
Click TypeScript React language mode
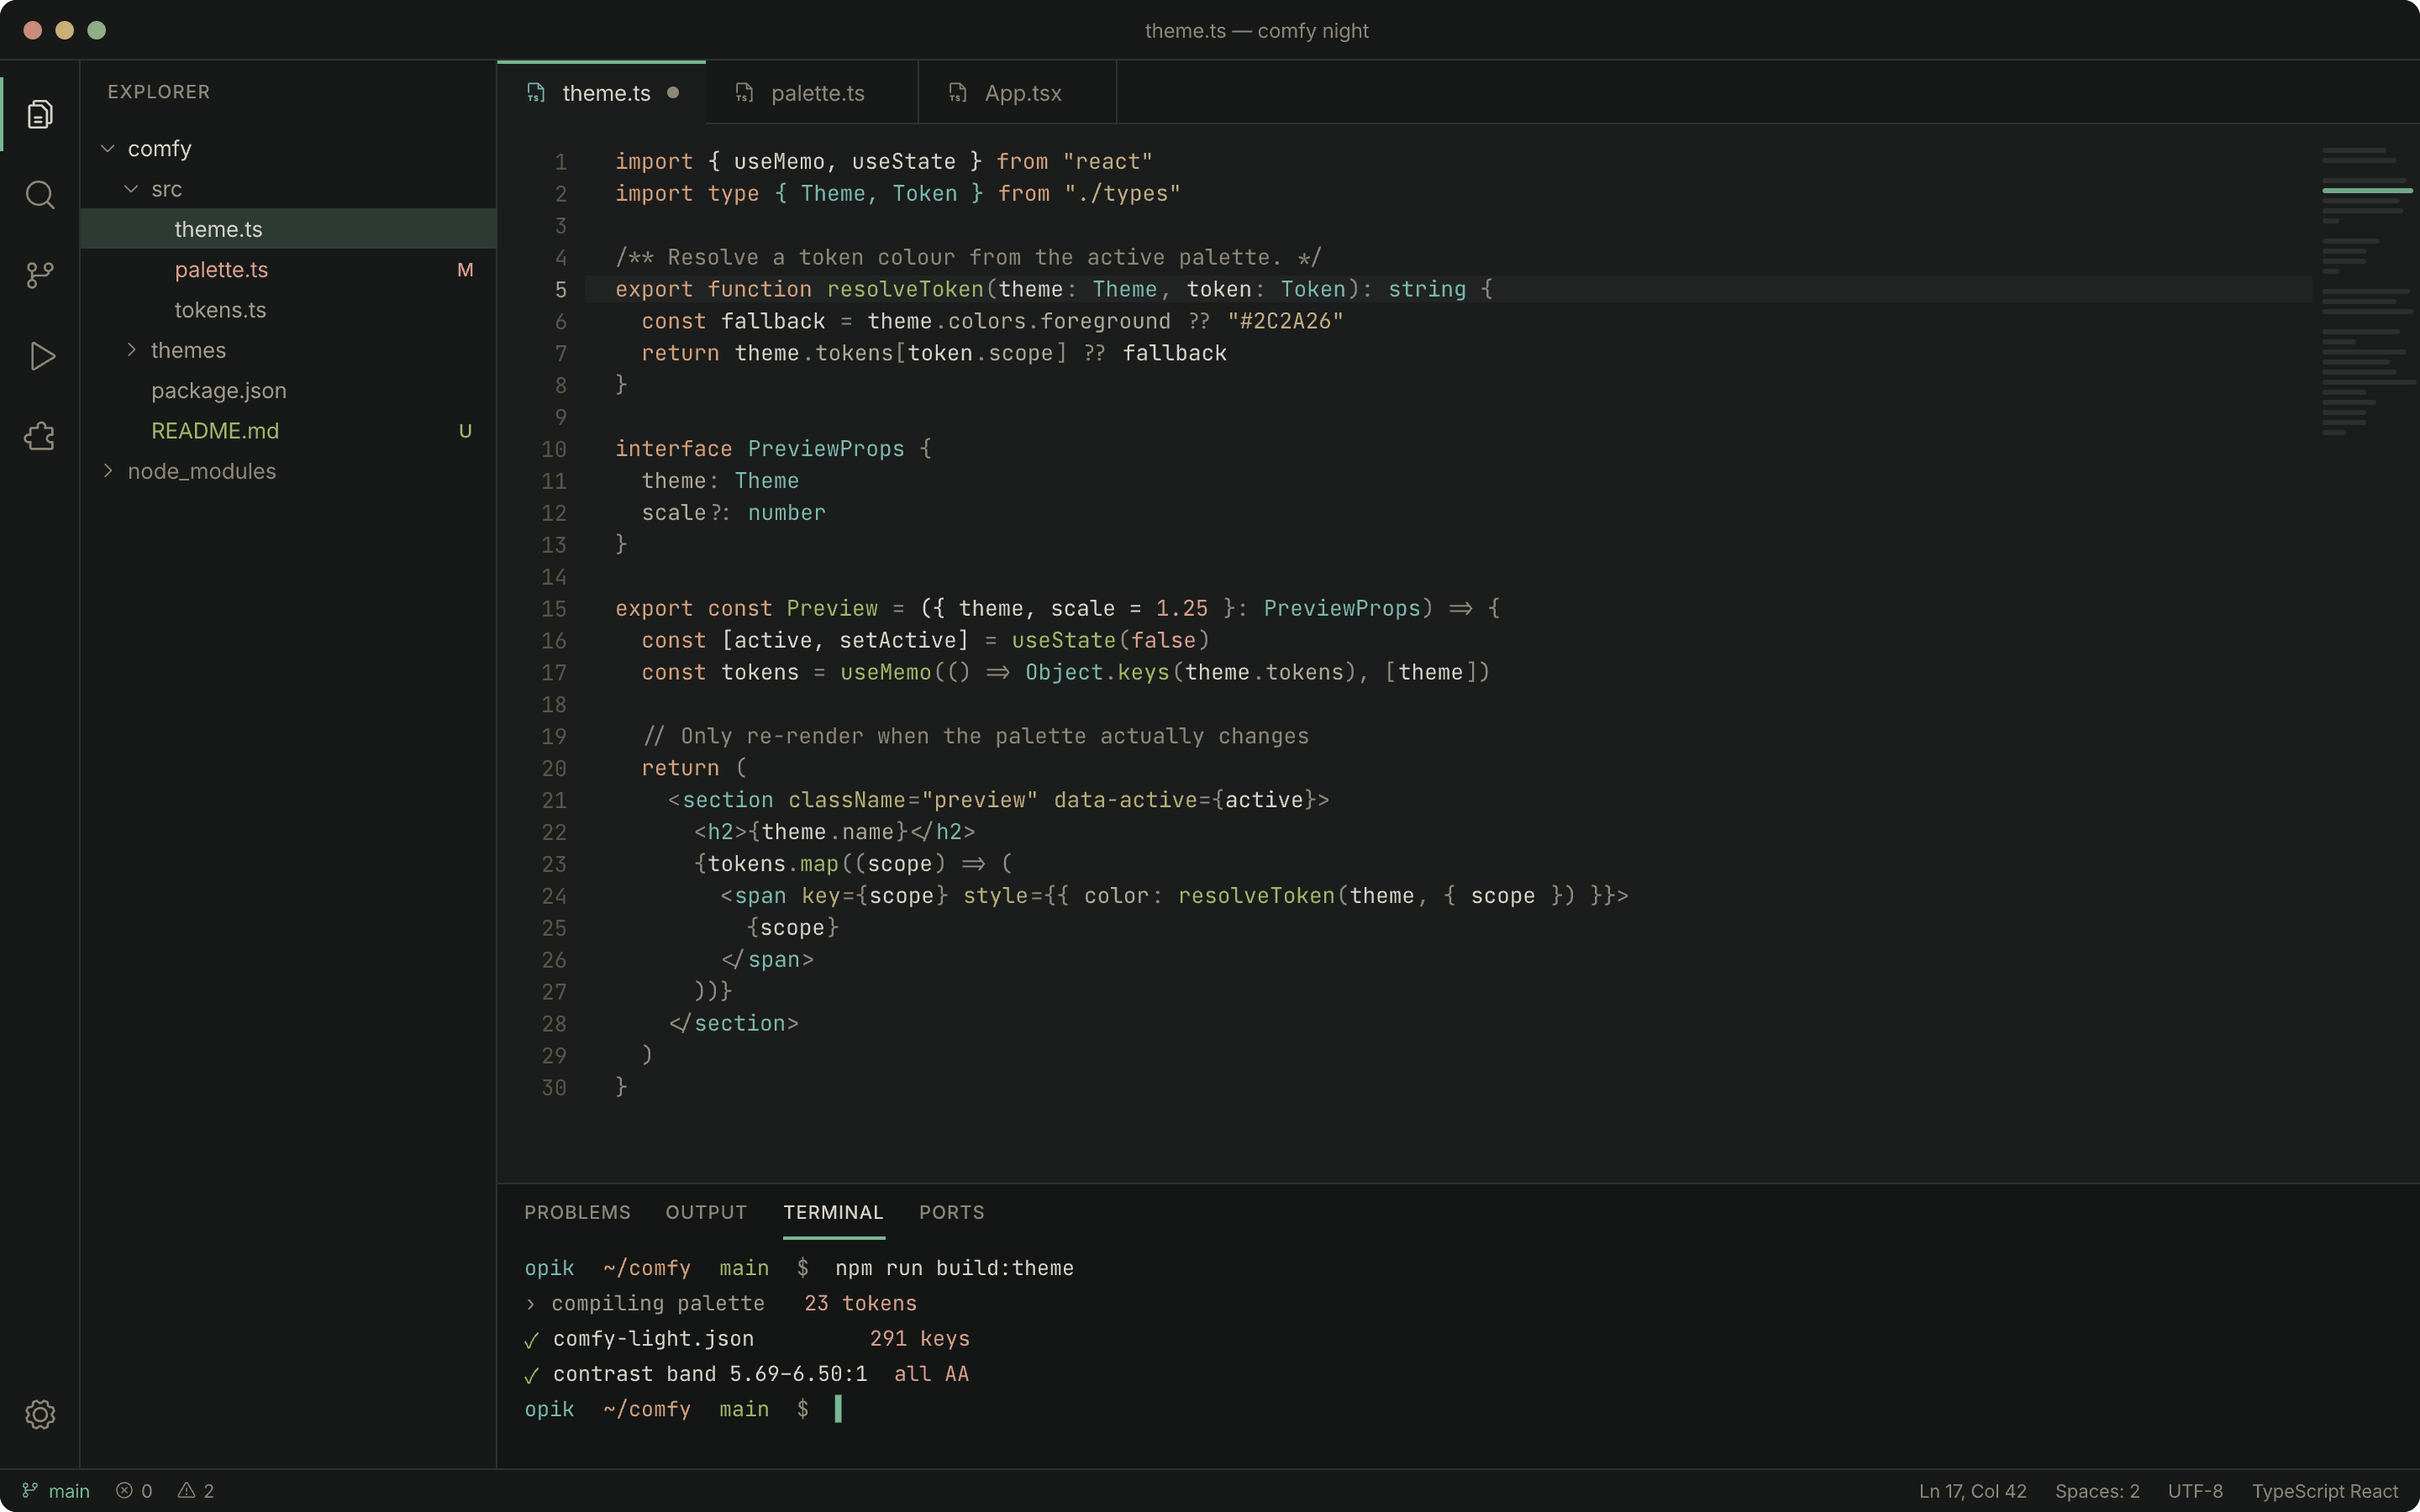2324,1491
